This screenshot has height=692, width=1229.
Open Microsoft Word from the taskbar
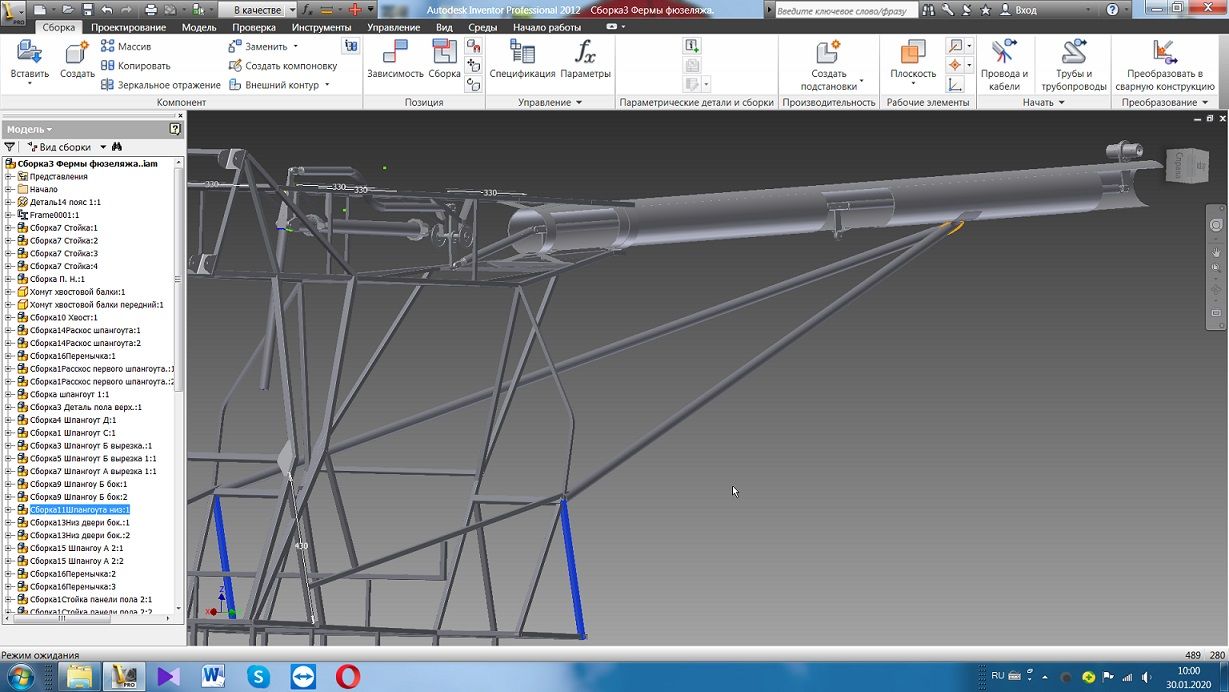pos(214,676)
